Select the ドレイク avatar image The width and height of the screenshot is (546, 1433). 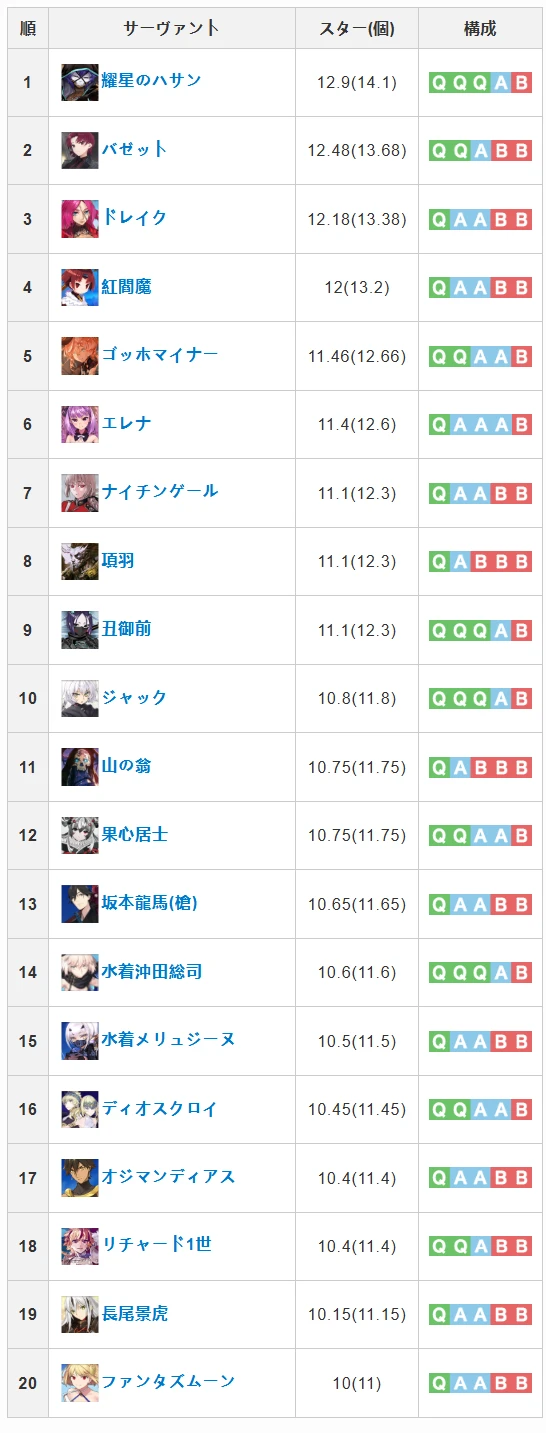pyautogui.click(x=80, y=219)
